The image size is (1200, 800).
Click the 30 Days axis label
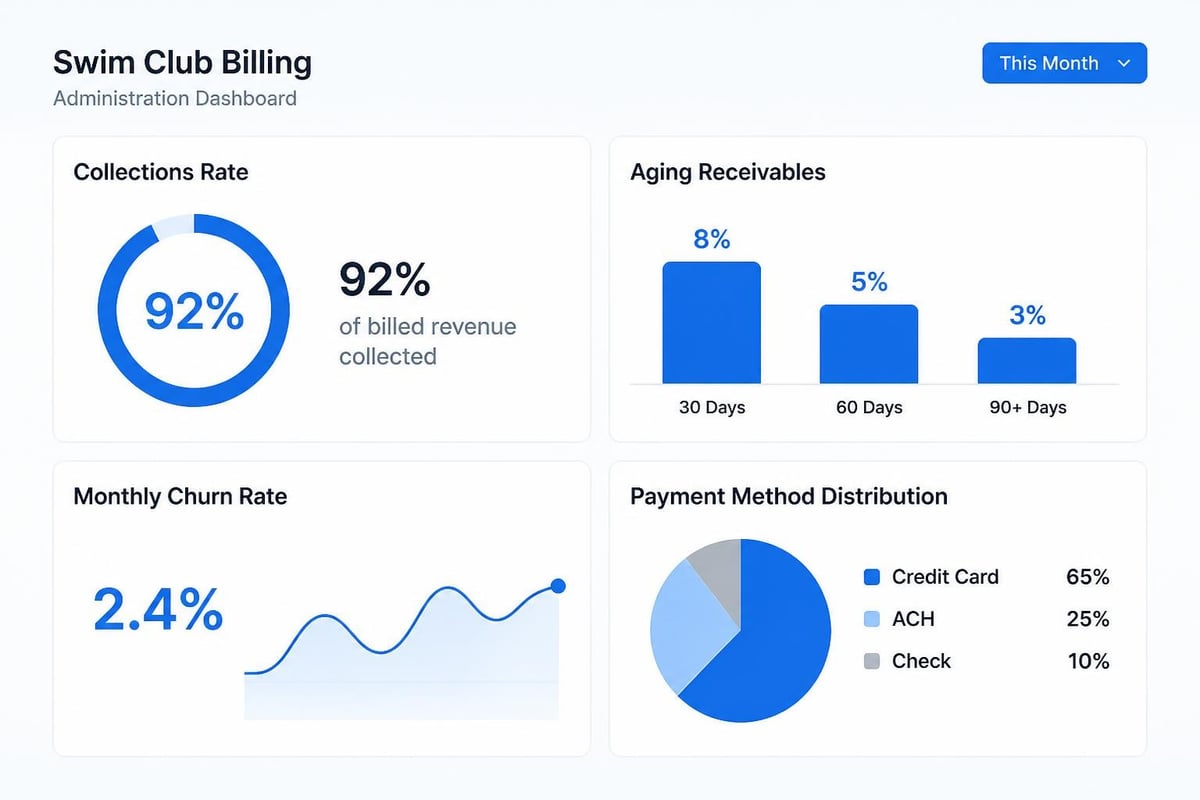pyautogui.click(x=712, y=408)
